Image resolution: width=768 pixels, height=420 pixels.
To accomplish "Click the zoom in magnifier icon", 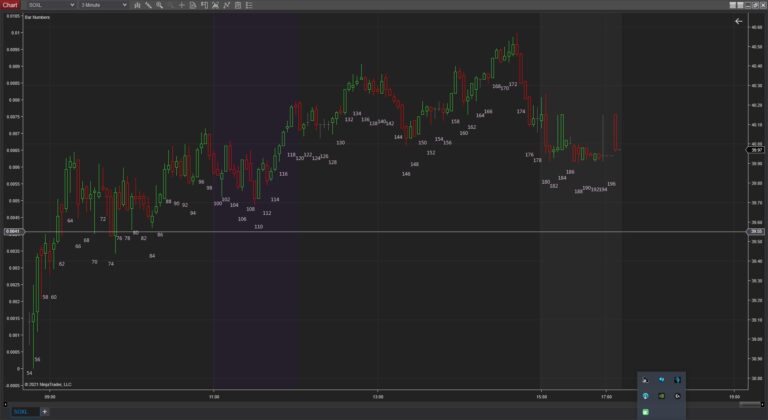I will (x=159, y=5).
